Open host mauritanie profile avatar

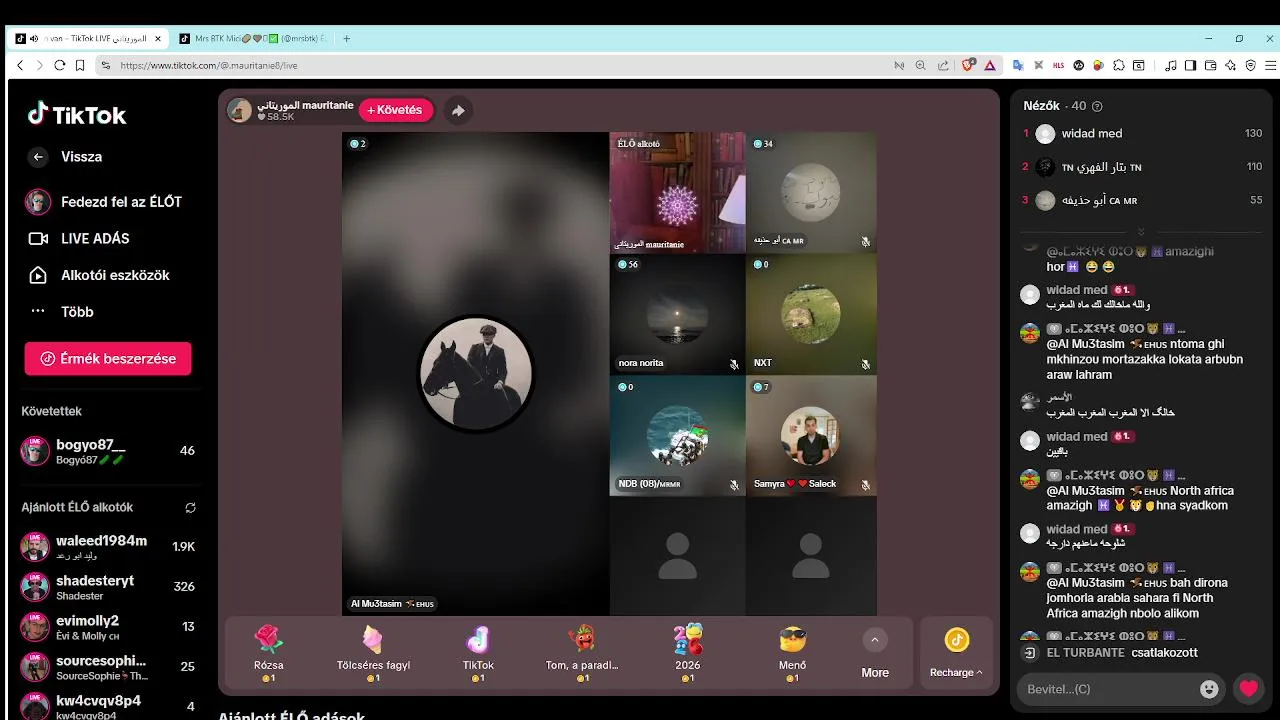(240, 110)
